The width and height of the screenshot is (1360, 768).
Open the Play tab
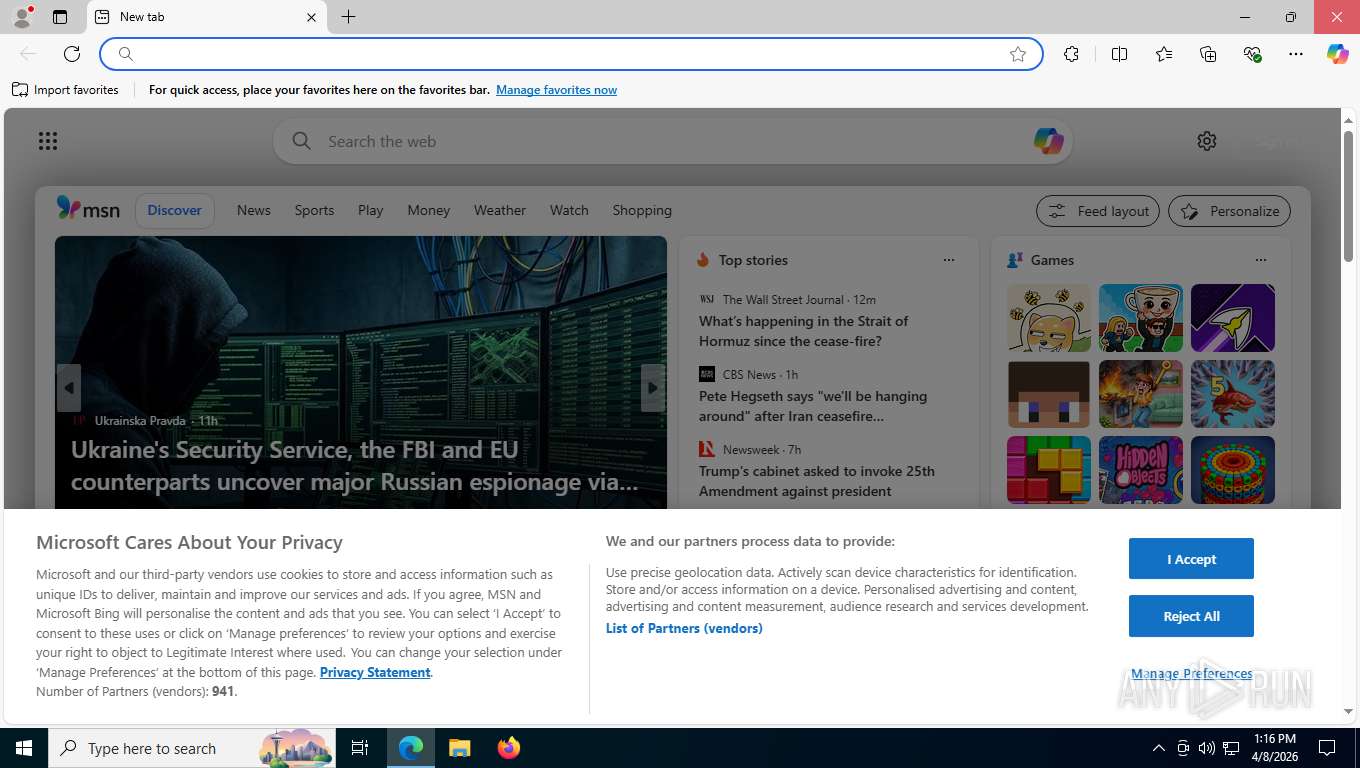[x=370, y=210]
